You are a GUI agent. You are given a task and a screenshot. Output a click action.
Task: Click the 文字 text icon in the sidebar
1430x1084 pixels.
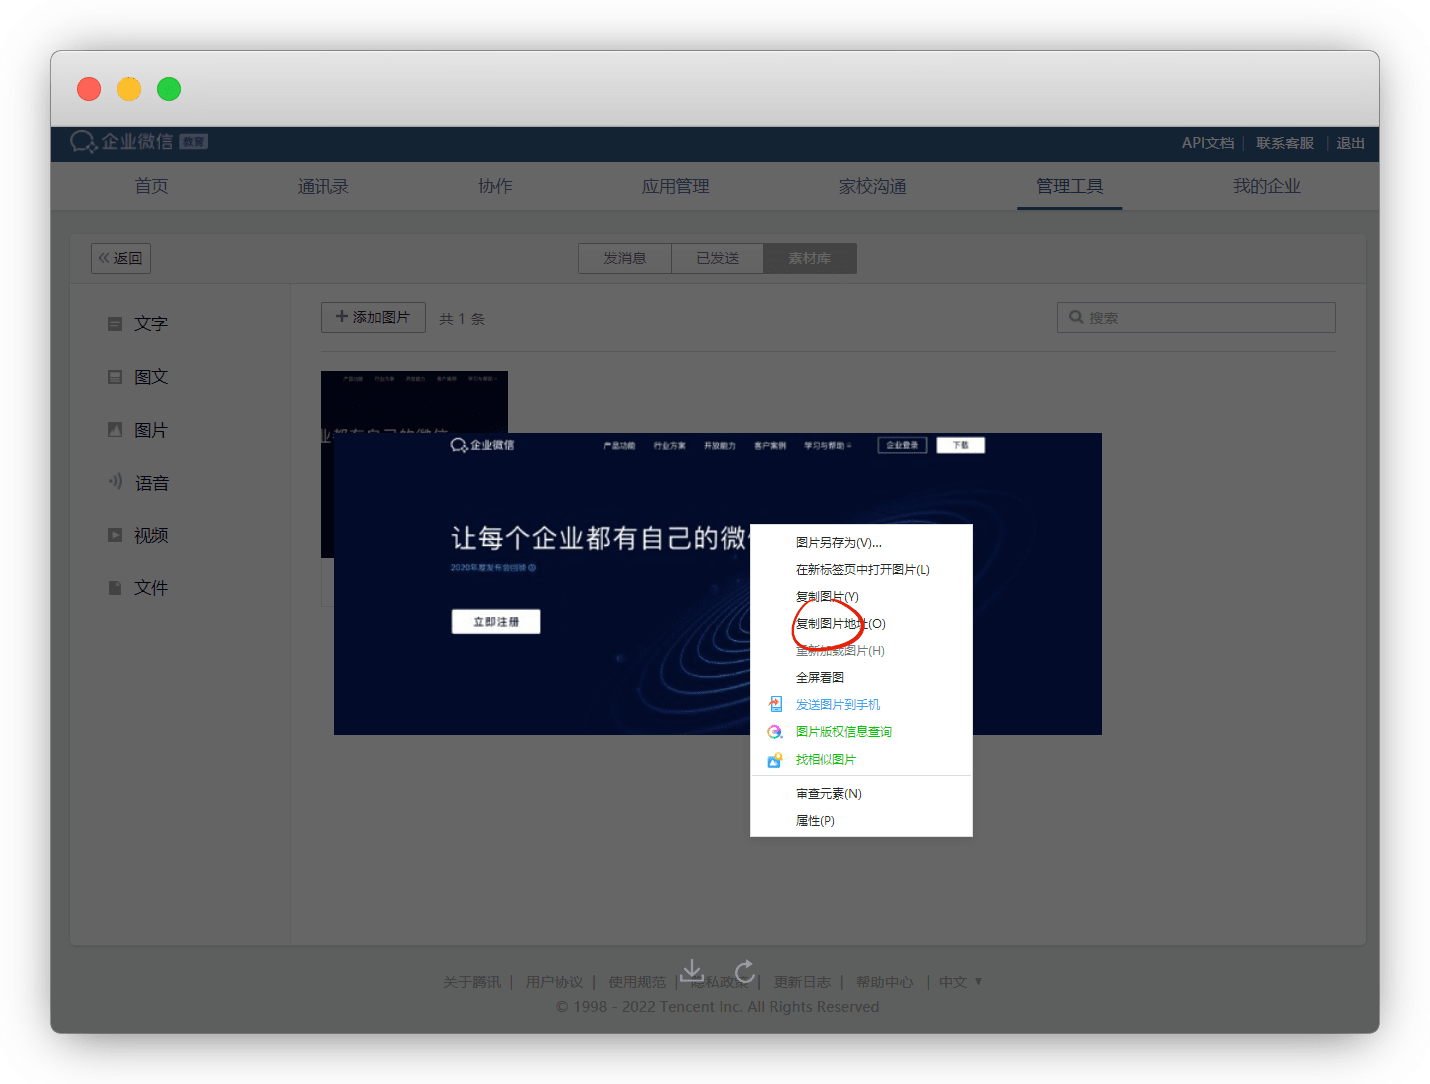(115, 324)
